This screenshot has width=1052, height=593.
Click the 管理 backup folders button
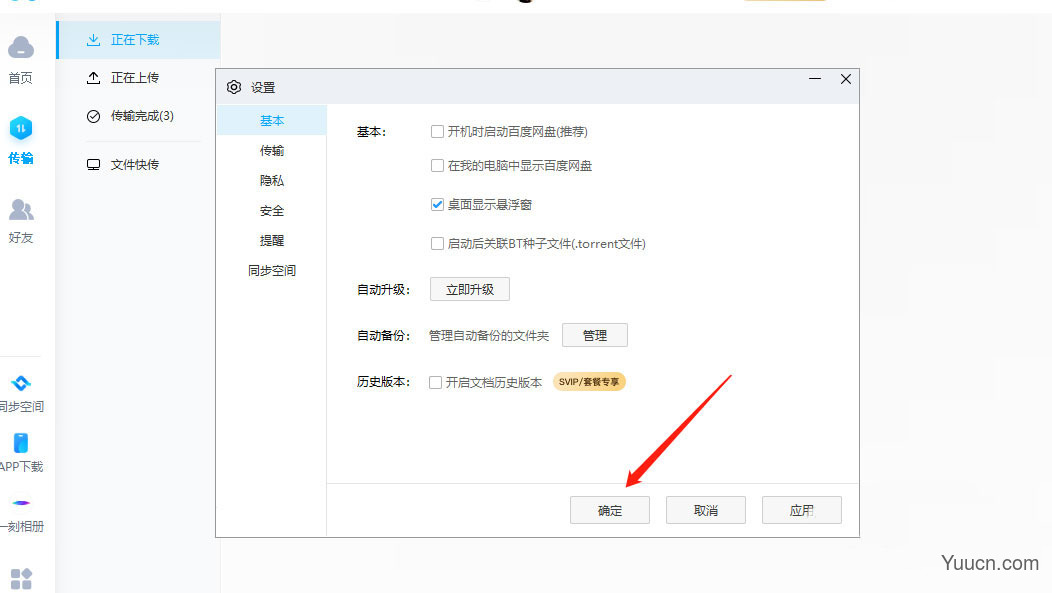[594, 335]
